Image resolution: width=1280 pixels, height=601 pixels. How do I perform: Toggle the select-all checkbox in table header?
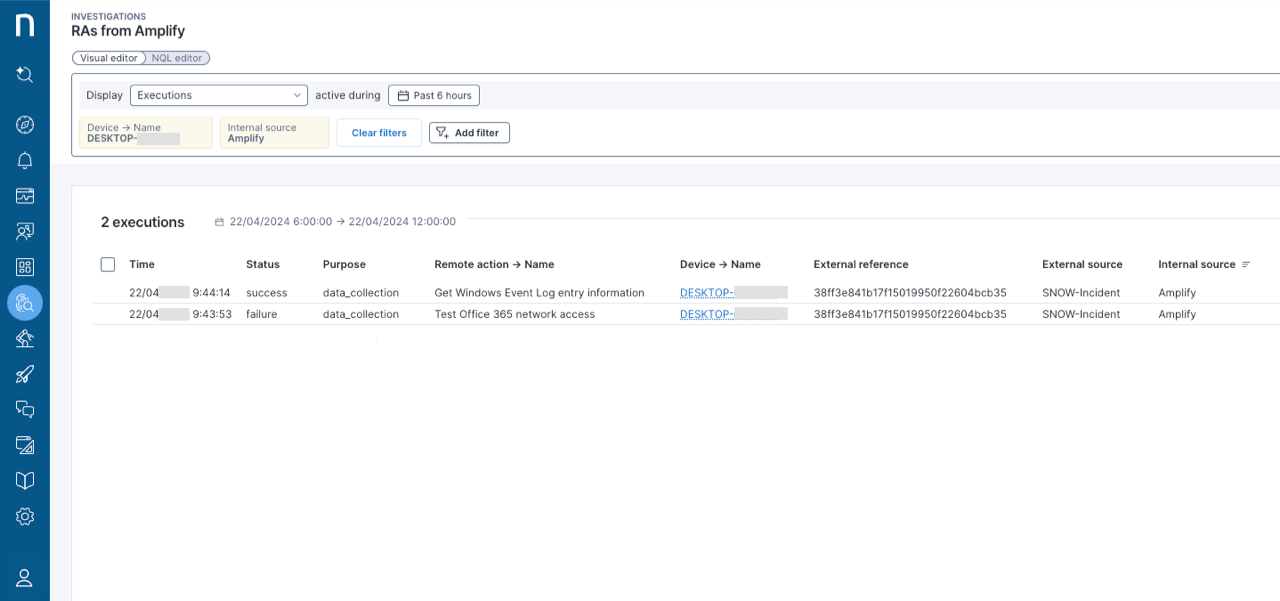click(107, 264)
